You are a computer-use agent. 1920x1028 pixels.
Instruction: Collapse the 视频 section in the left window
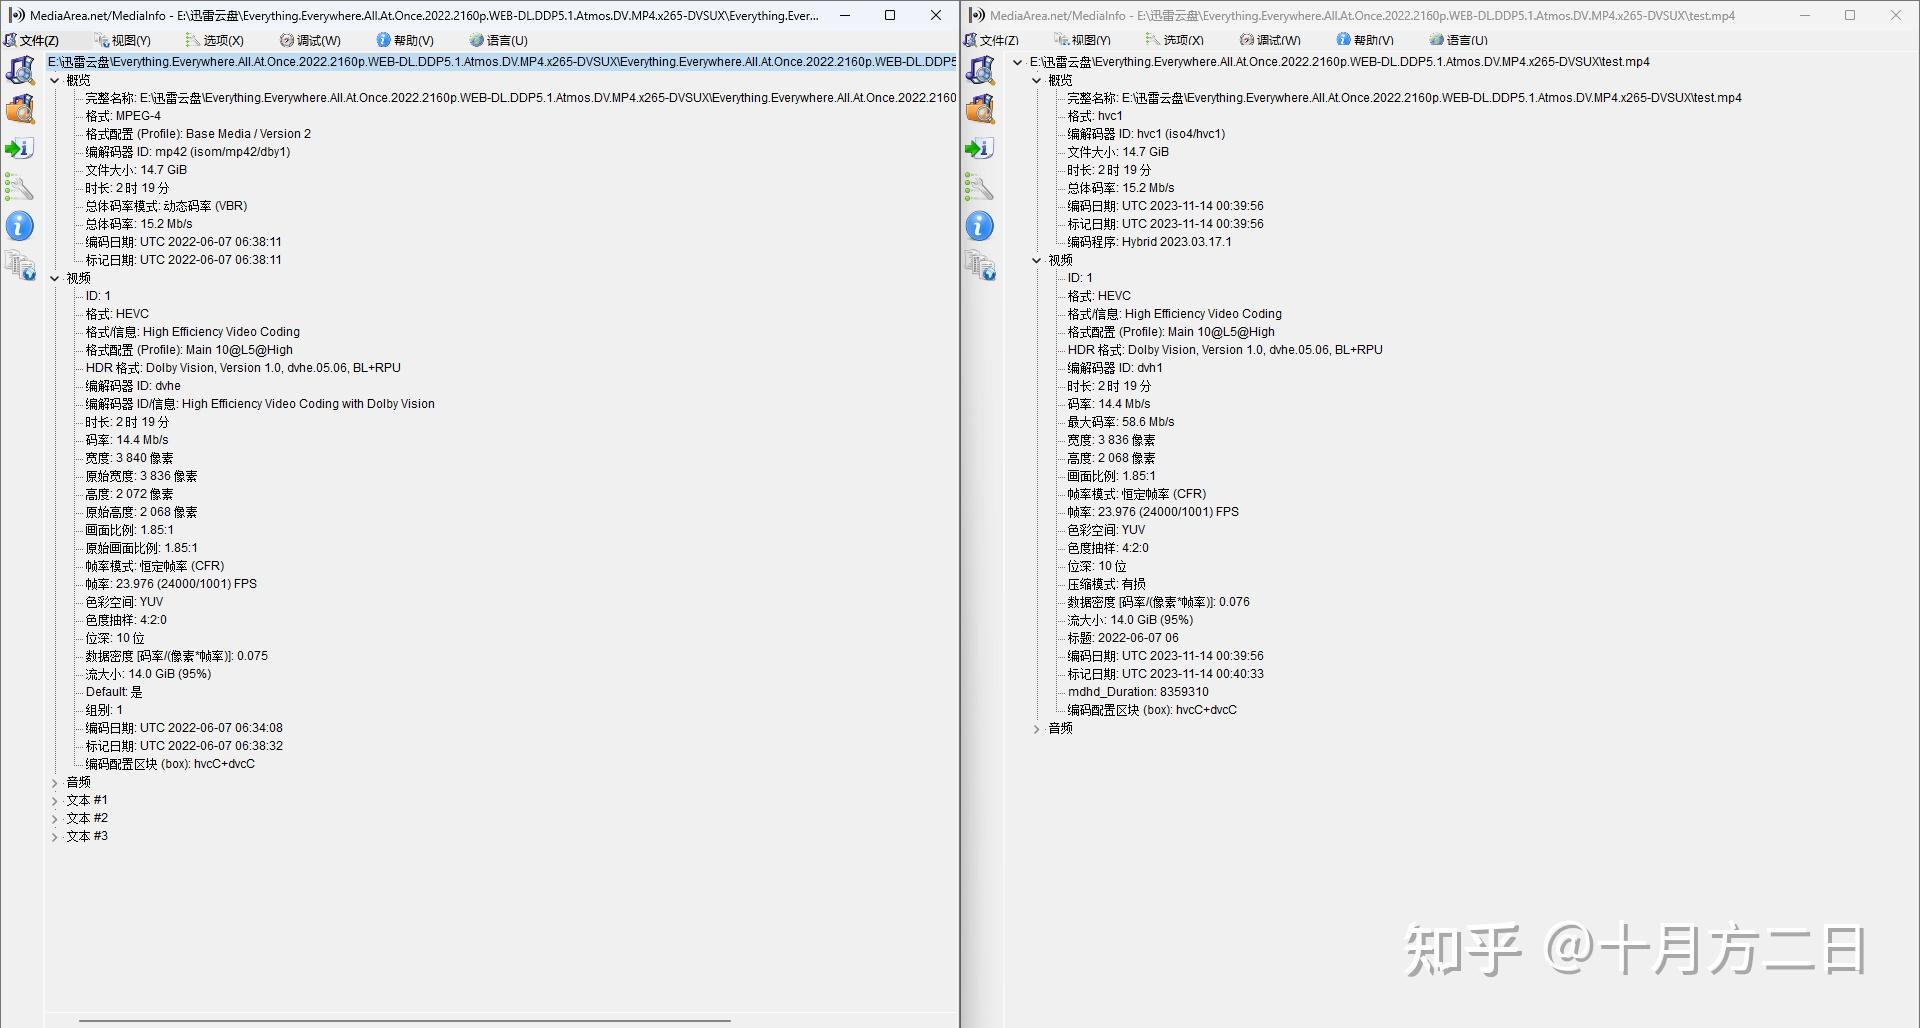(x=55, y=278)
